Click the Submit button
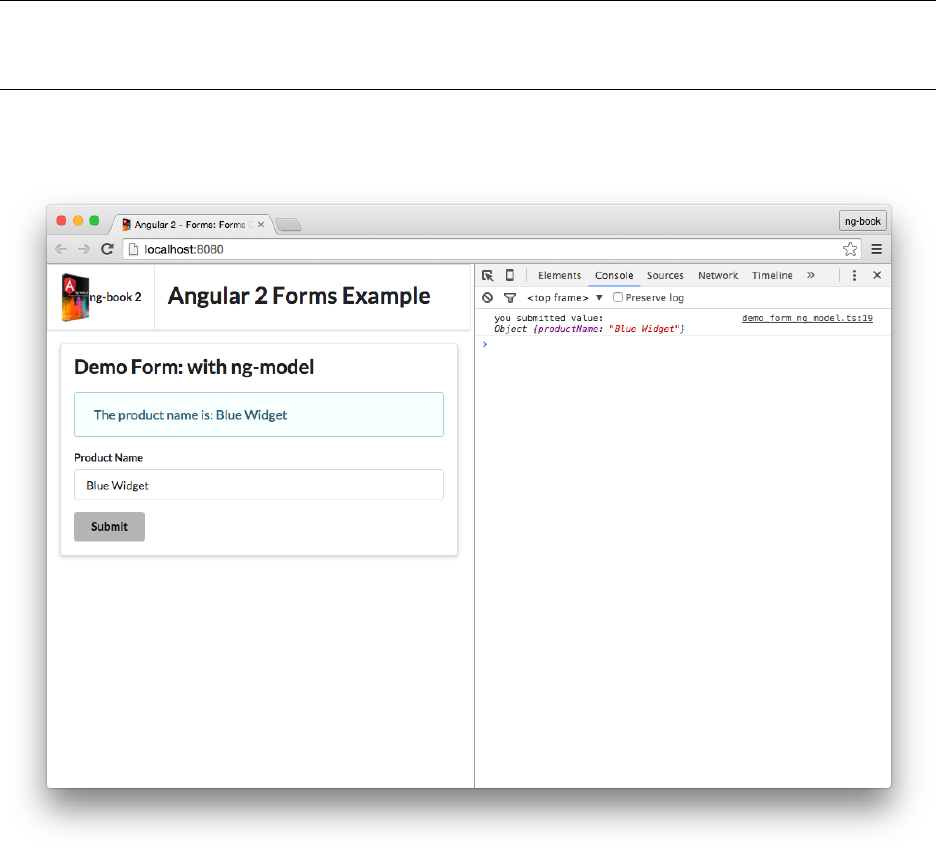This screenshot has height=854, width=937. tap(109, 527)
